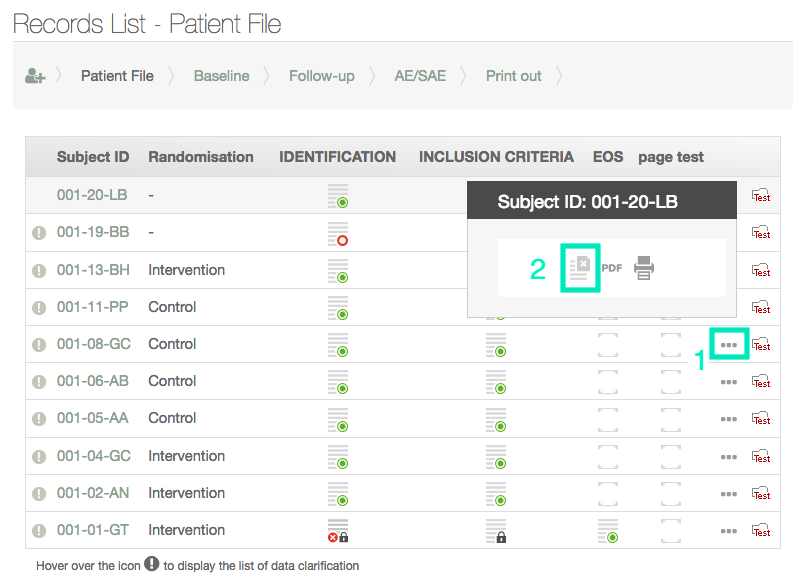Open IDENTIFICATION form for subject 001-19-BB
Screen dimensions: 801x583
pyautogui.click(x=338, y=234)
